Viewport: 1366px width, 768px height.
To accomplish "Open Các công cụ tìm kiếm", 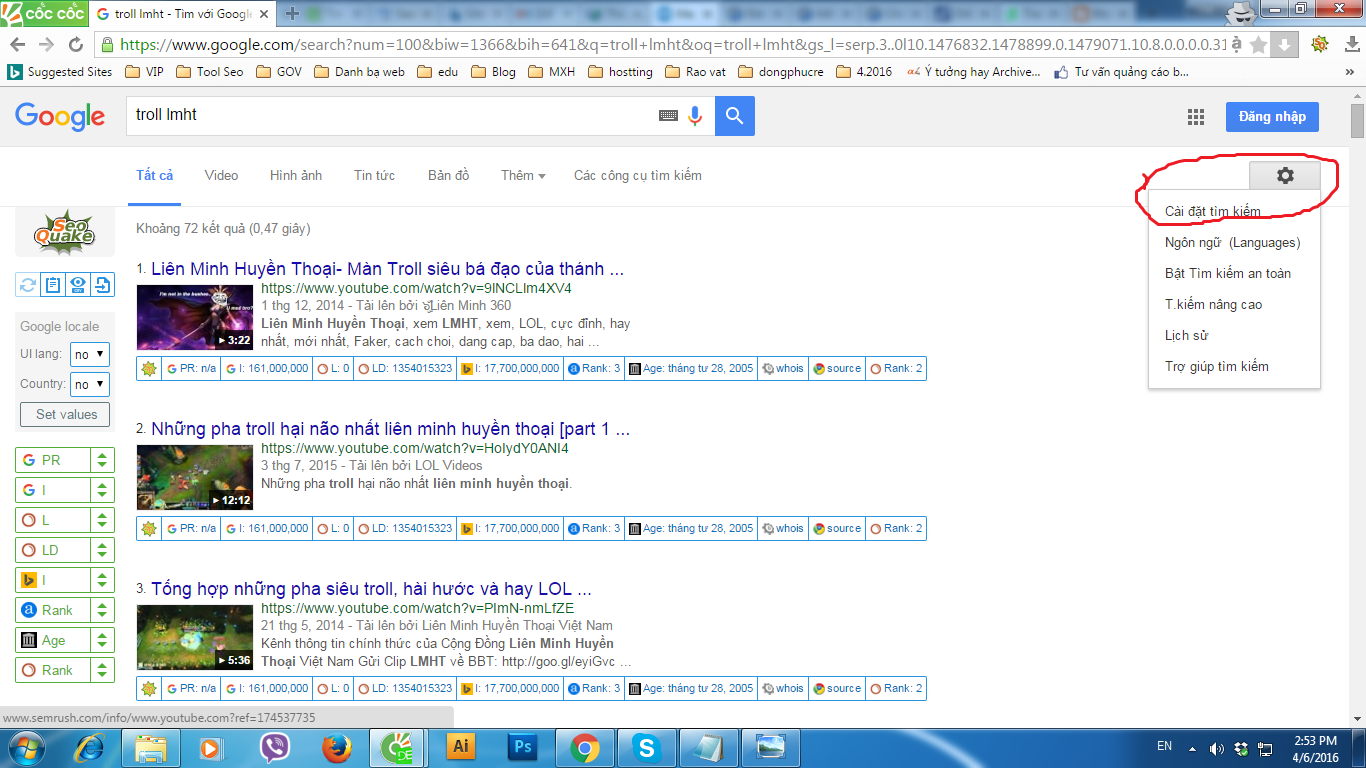I will point(638,175).
